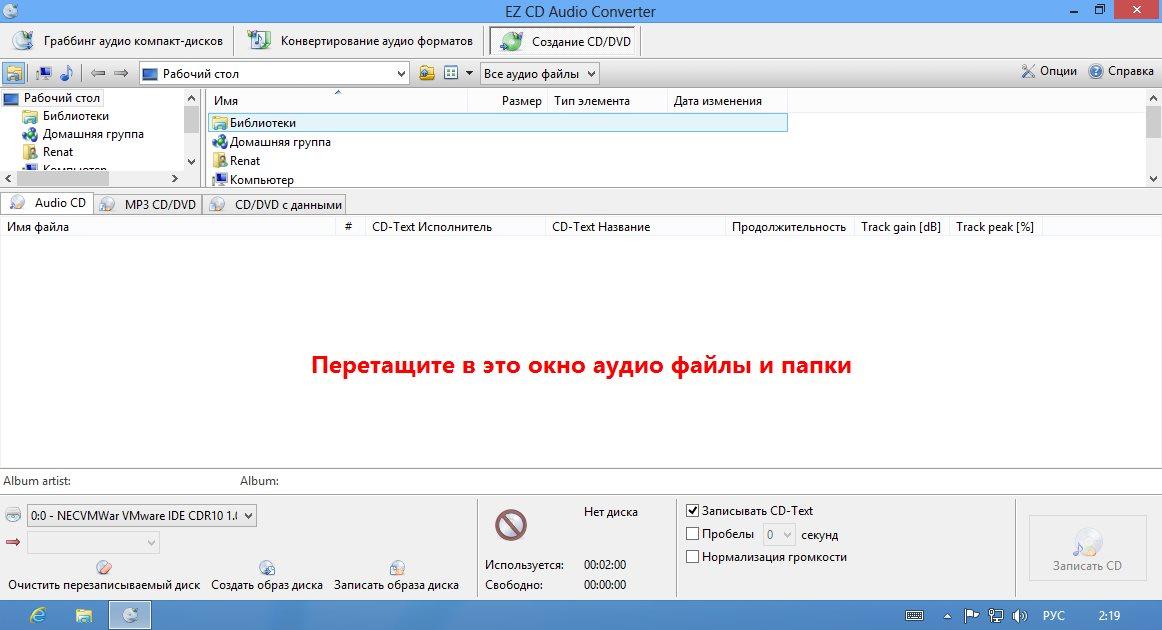Click the 2:19 taskbar clock
1162x630 pixels.
[x=1109, y=616]
